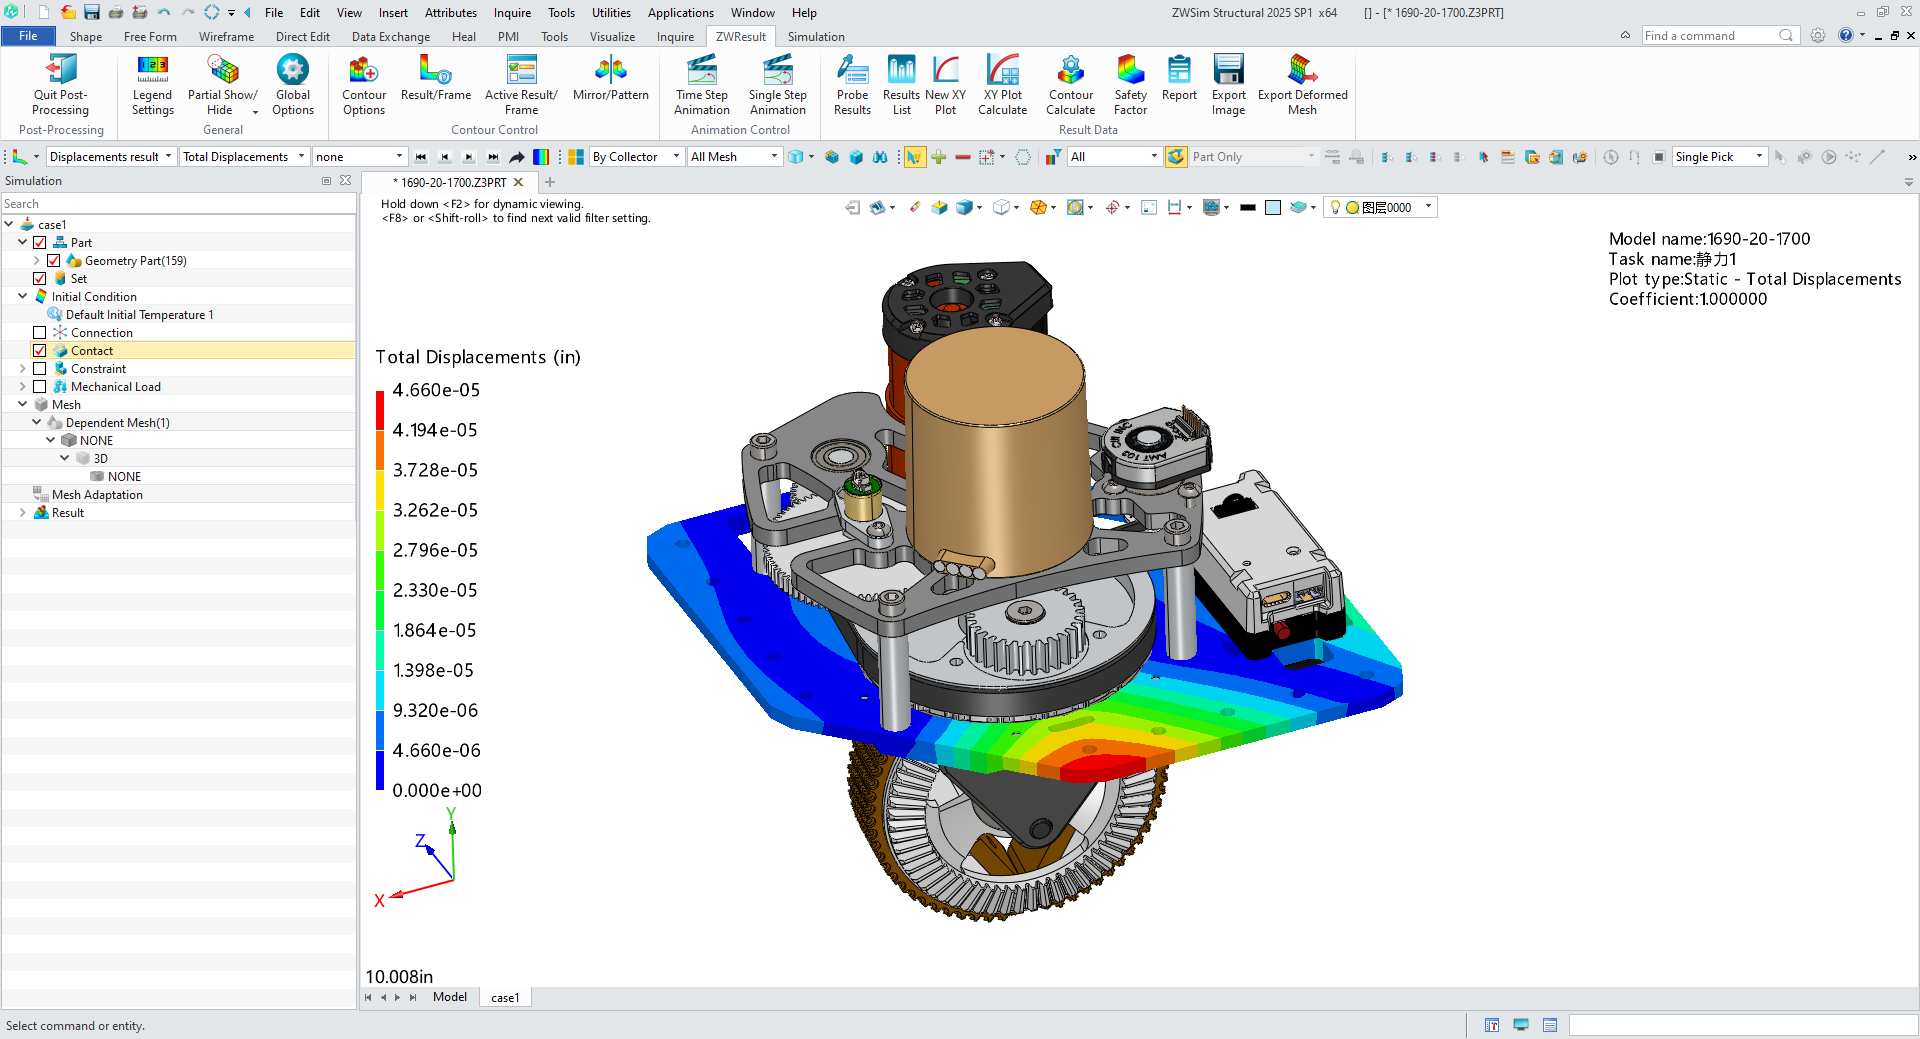Select Default Initial Temperature 1 item
Viewport: 1920px width, 1039px height.
[x=139, y=315]
